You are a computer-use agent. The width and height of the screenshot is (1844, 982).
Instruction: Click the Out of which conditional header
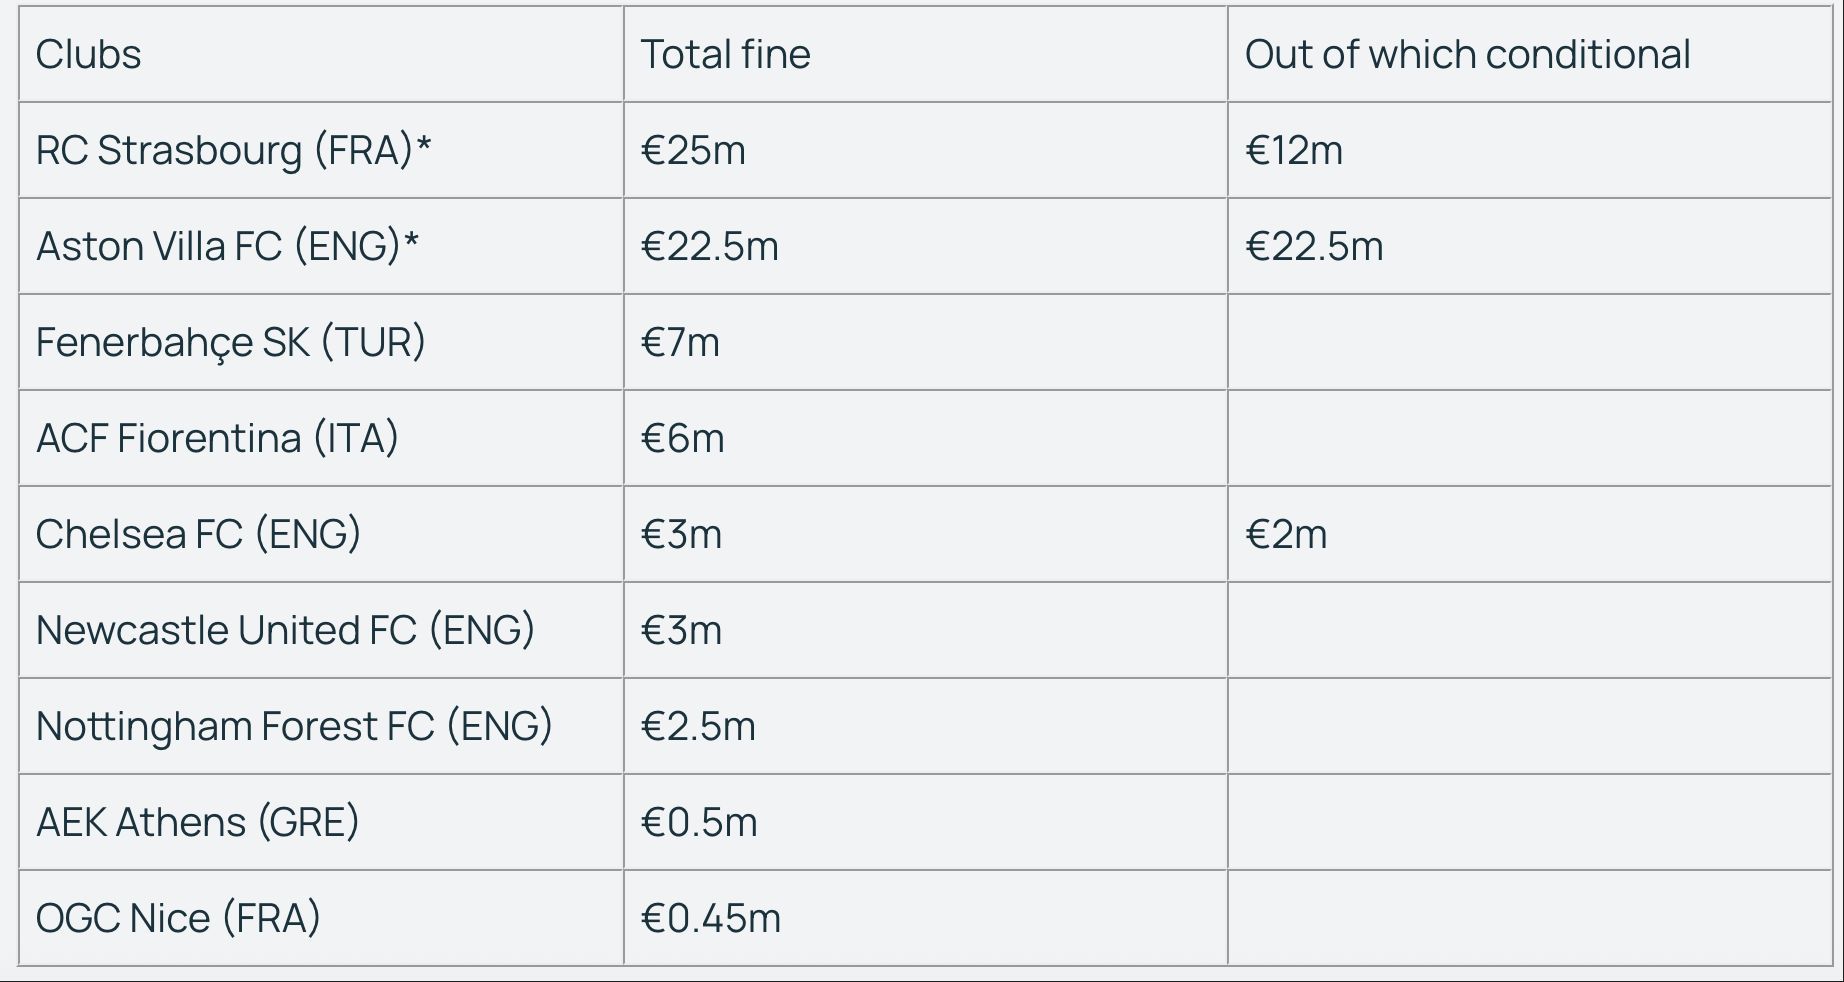point(1530,54)
